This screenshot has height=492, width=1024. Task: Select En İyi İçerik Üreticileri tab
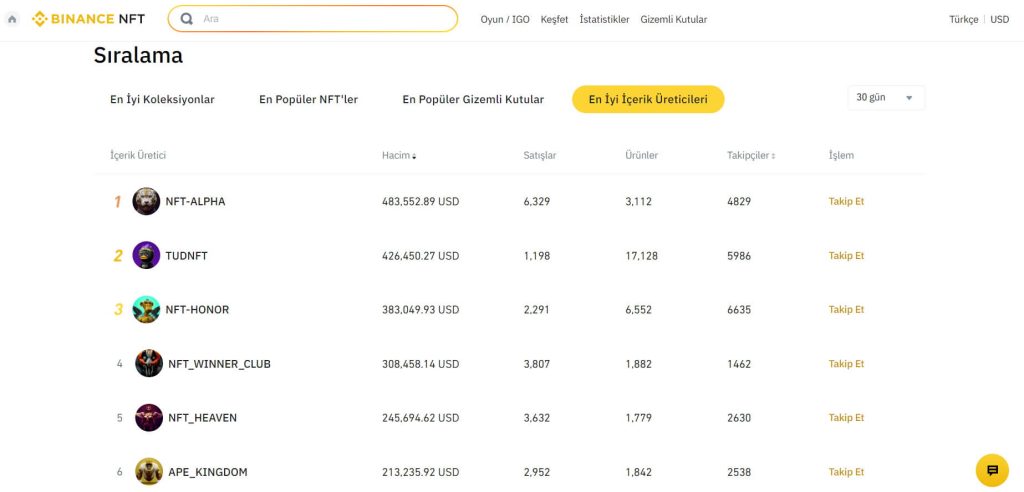coord(648,99)
